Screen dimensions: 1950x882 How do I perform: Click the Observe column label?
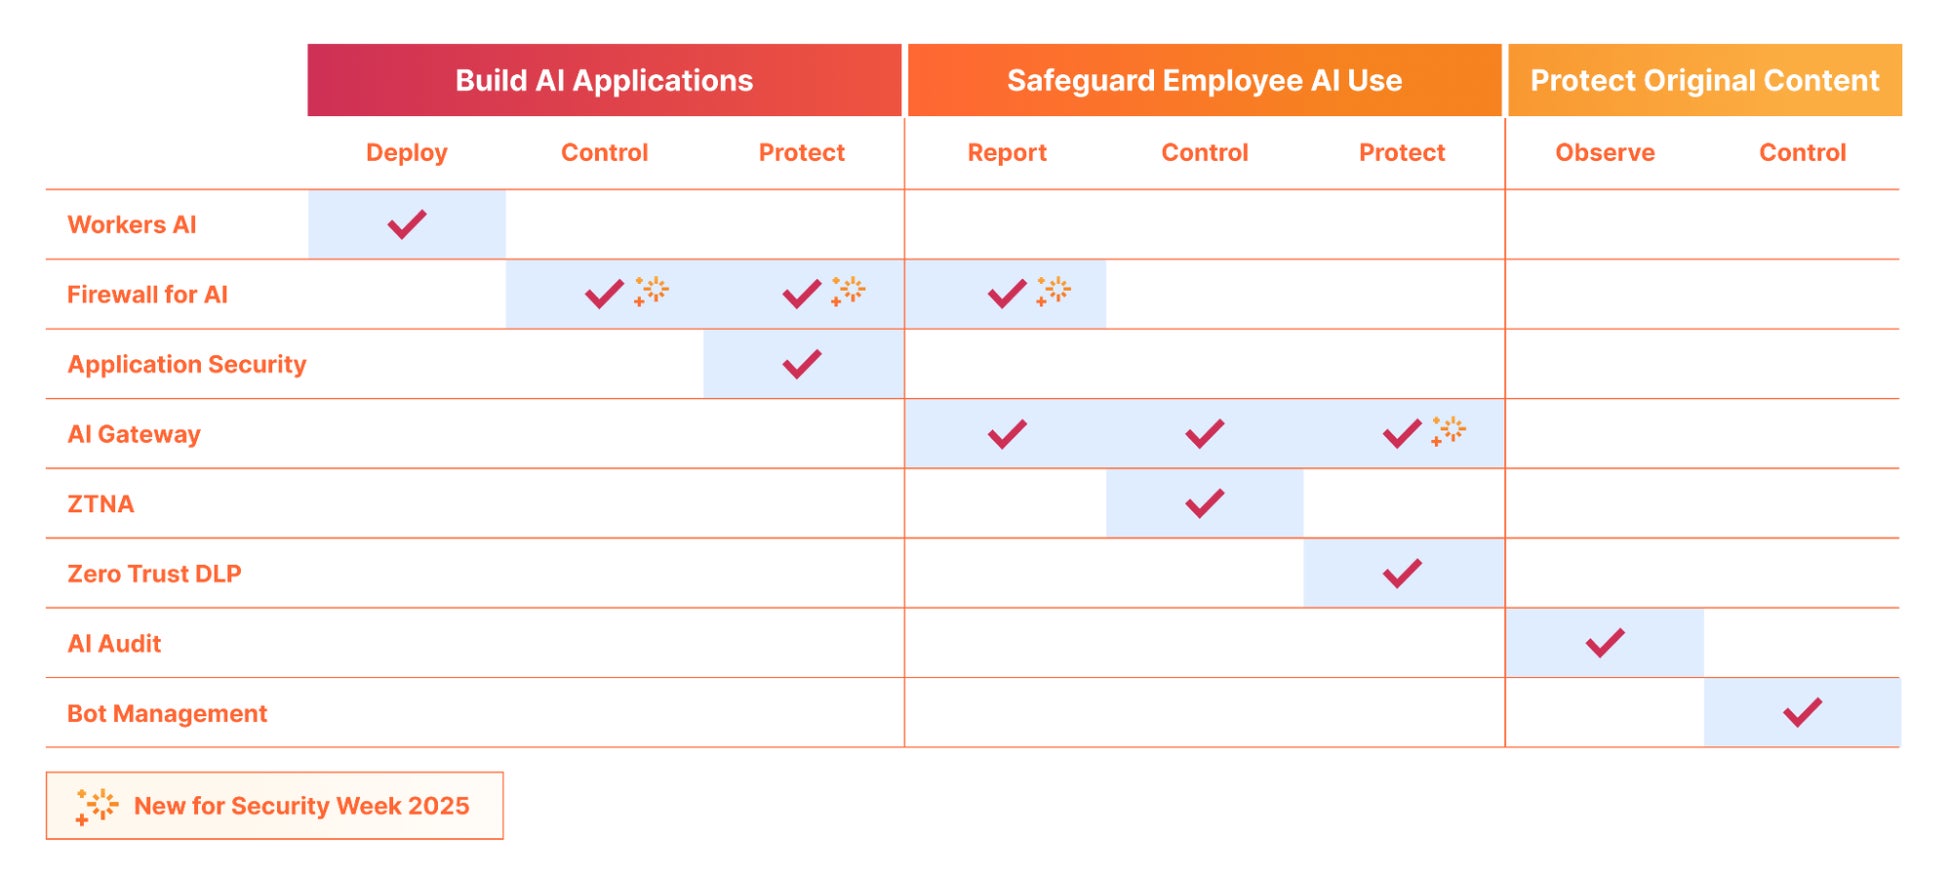(x=1604, y=152)
